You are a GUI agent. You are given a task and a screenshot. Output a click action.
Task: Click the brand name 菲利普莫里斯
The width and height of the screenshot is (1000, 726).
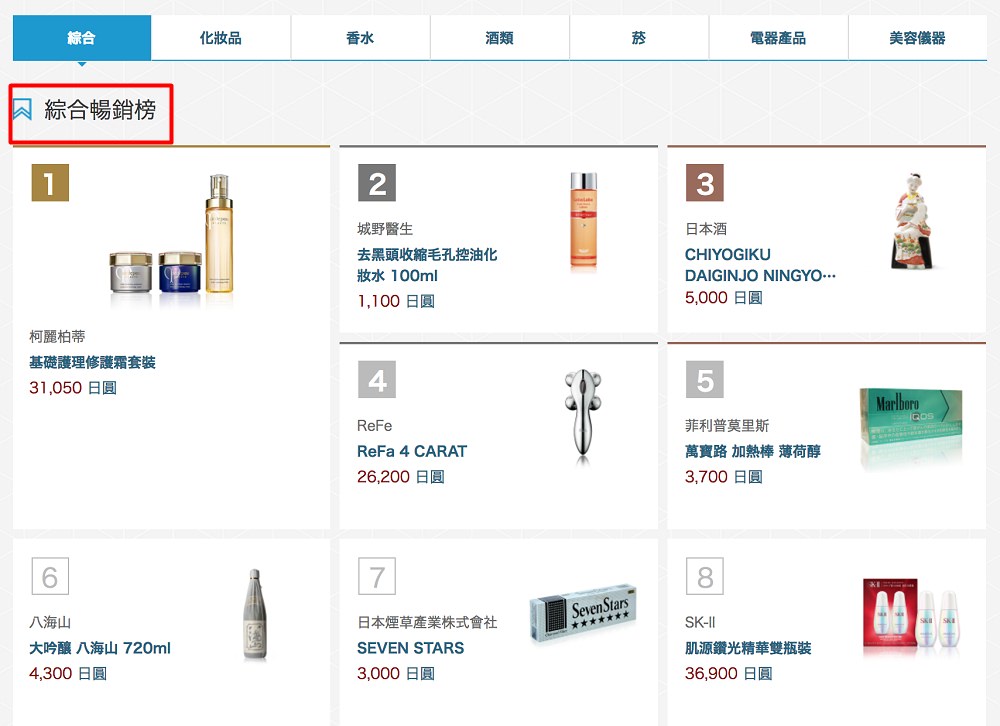click(x=727, y=426)
